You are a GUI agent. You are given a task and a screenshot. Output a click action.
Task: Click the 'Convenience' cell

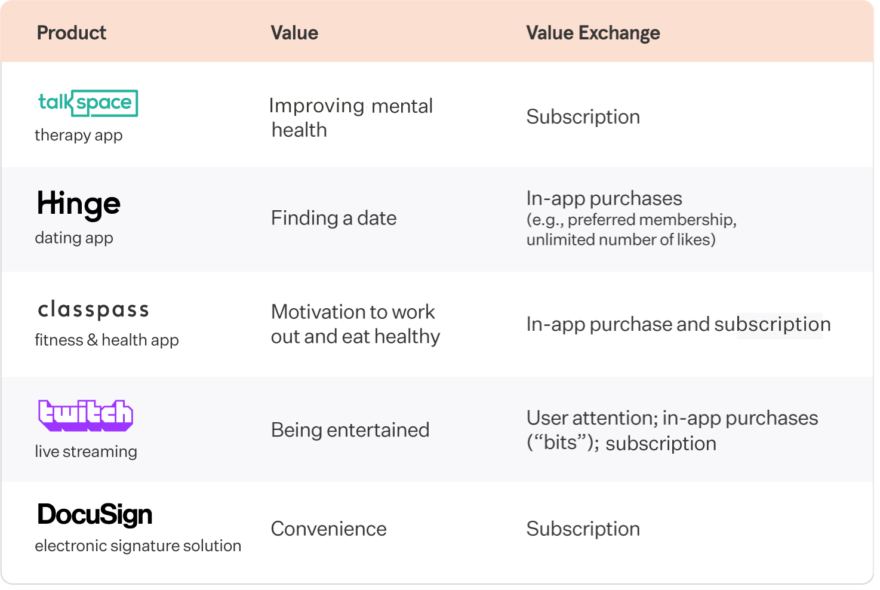pos(328,529)
